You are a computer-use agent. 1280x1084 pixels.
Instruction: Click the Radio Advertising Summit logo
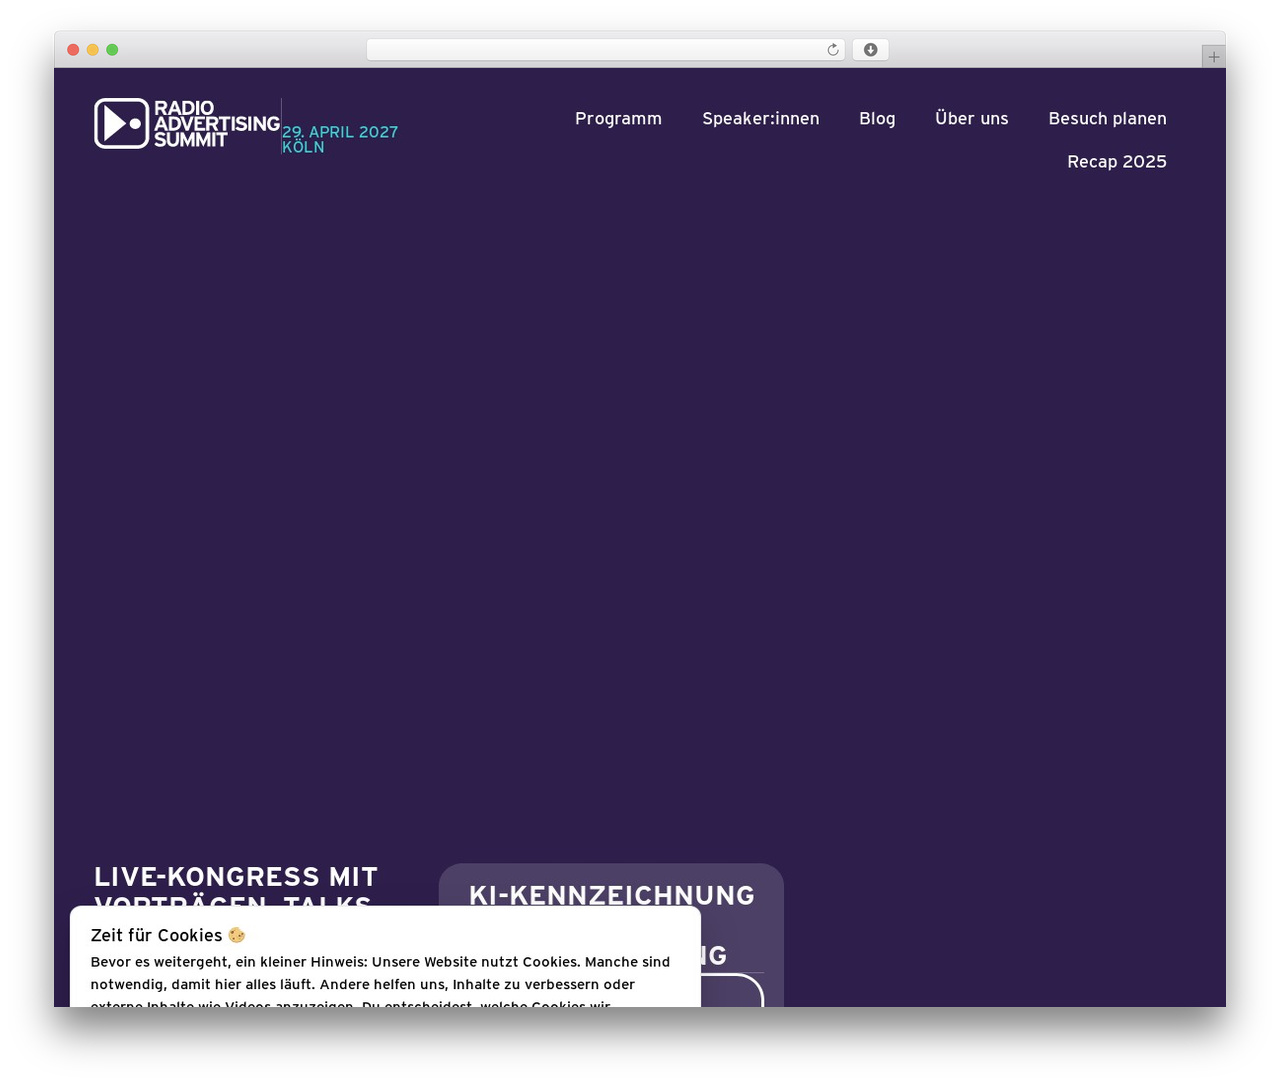tap(187, 124)
